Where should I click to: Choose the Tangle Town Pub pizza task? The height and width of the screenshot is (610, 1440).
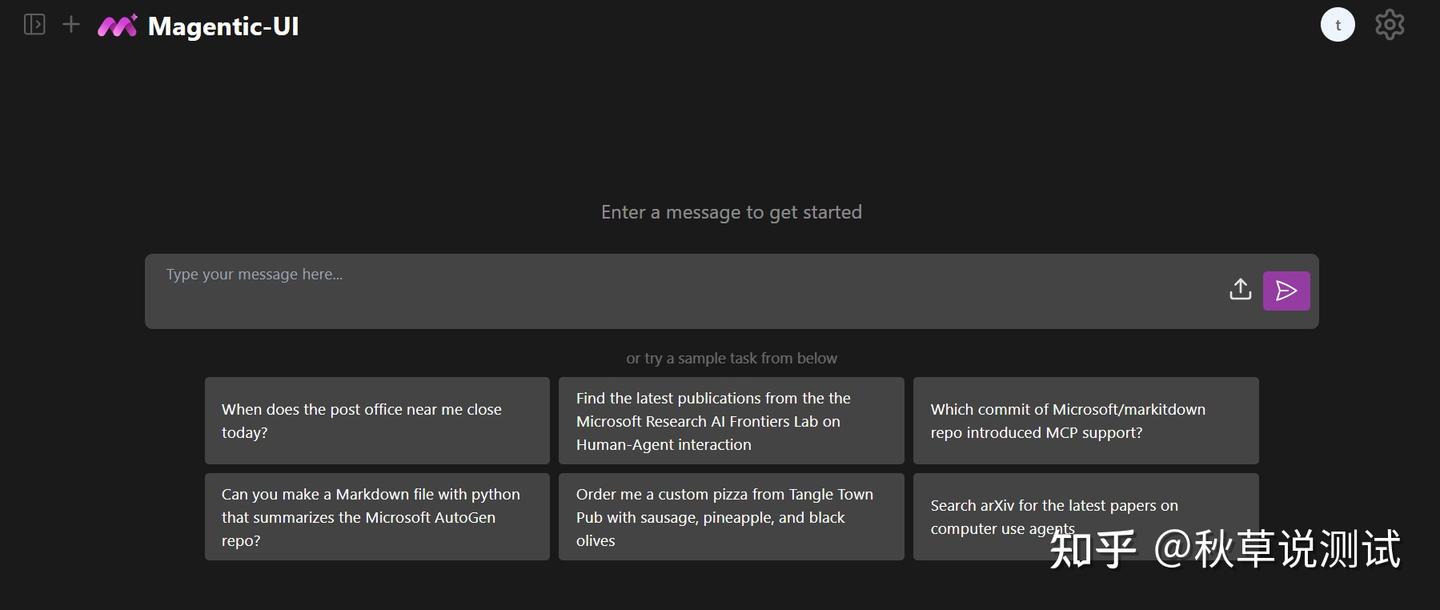coord(731,516)
